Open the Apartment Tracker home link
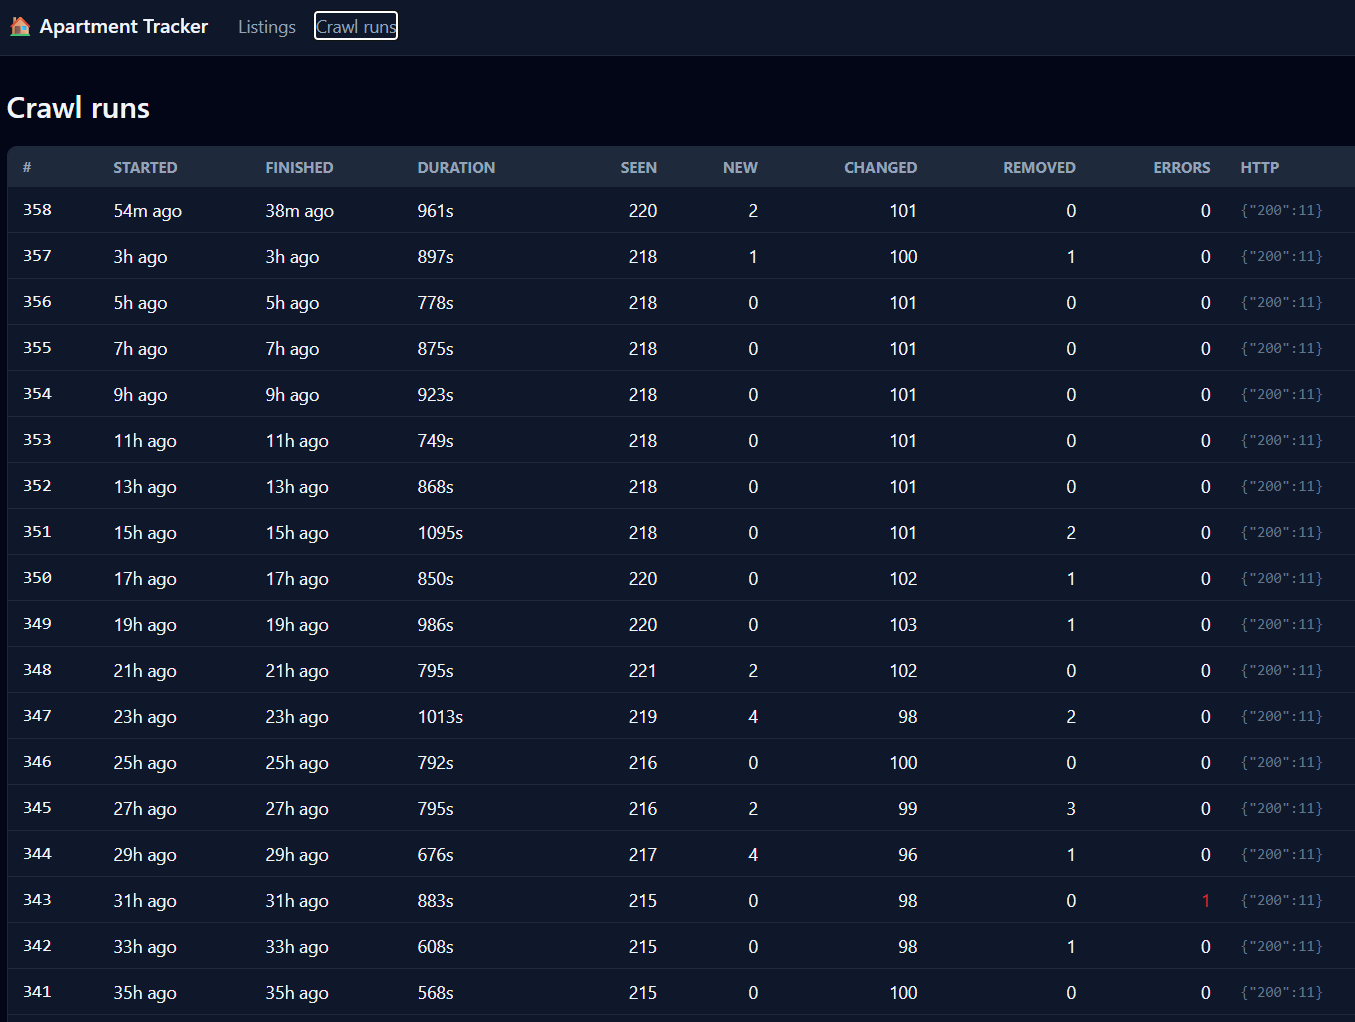 coord(109,27)
